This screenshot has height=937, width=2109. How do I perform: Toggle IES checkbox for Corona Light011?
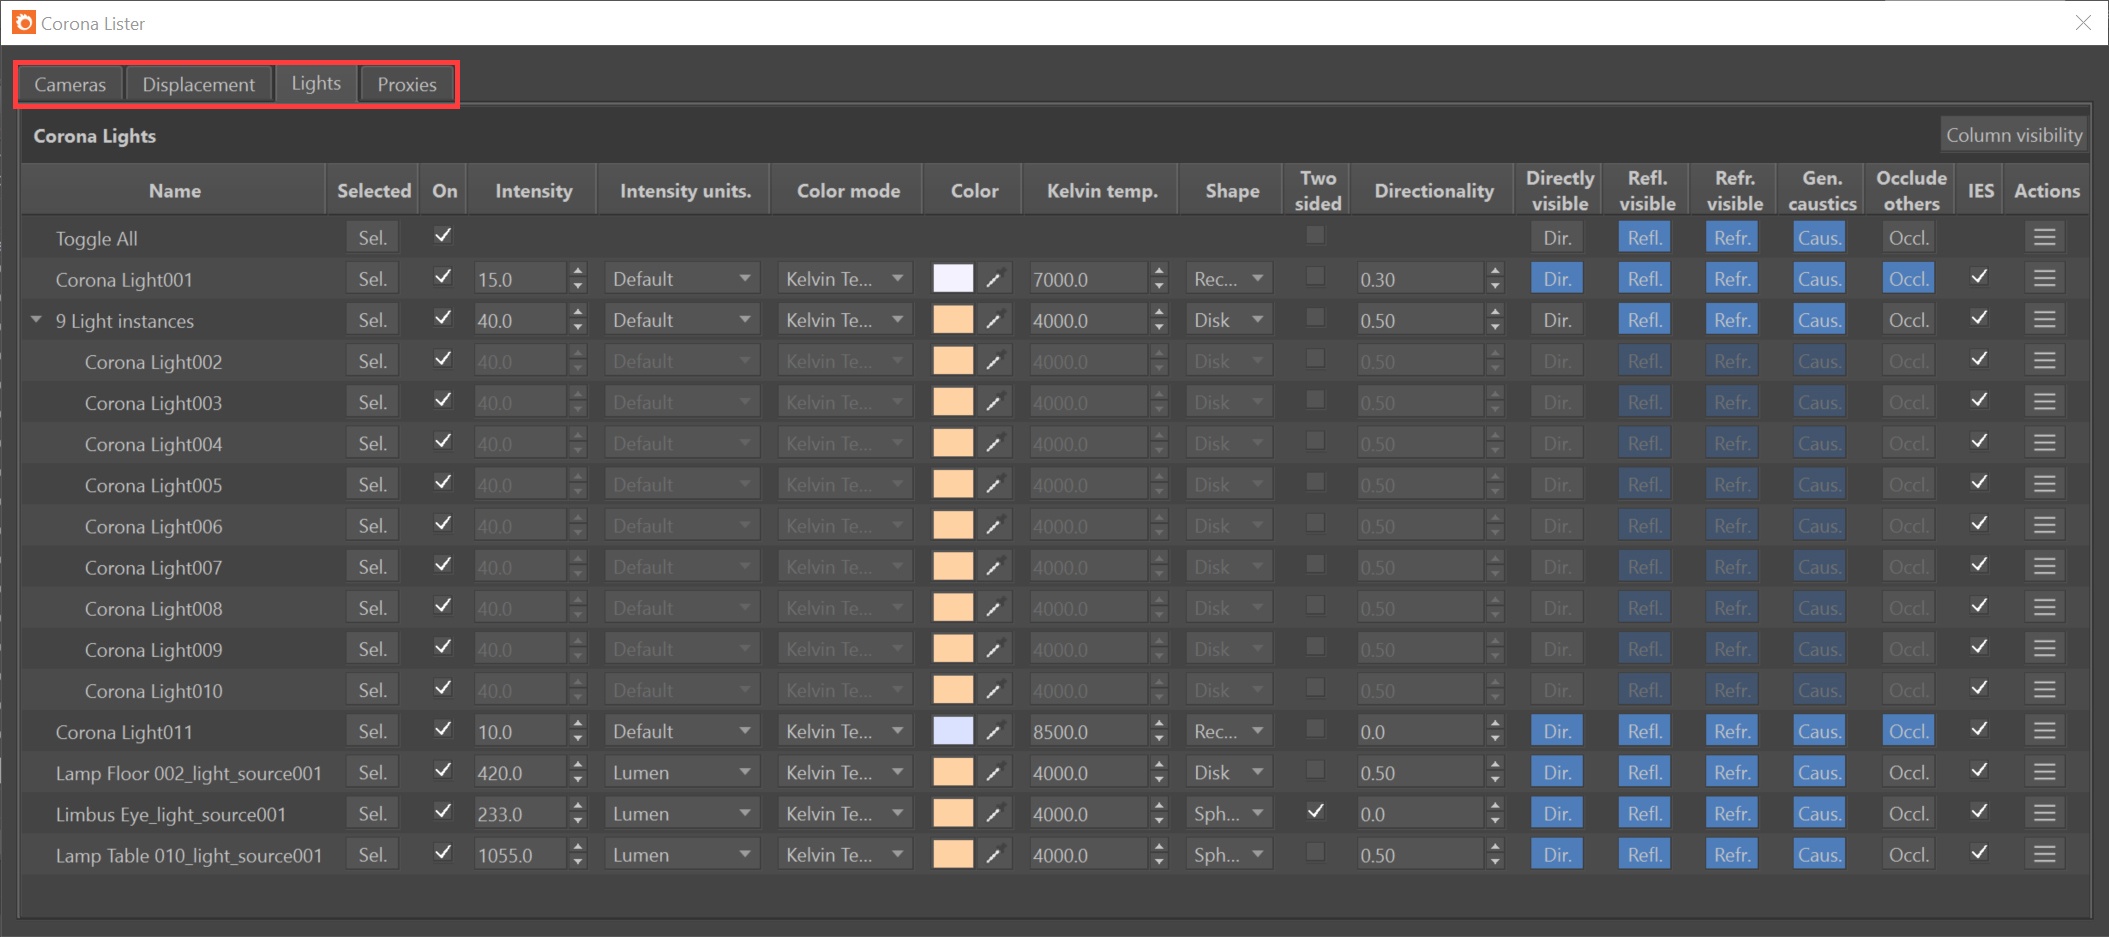tap(1979, 728)
